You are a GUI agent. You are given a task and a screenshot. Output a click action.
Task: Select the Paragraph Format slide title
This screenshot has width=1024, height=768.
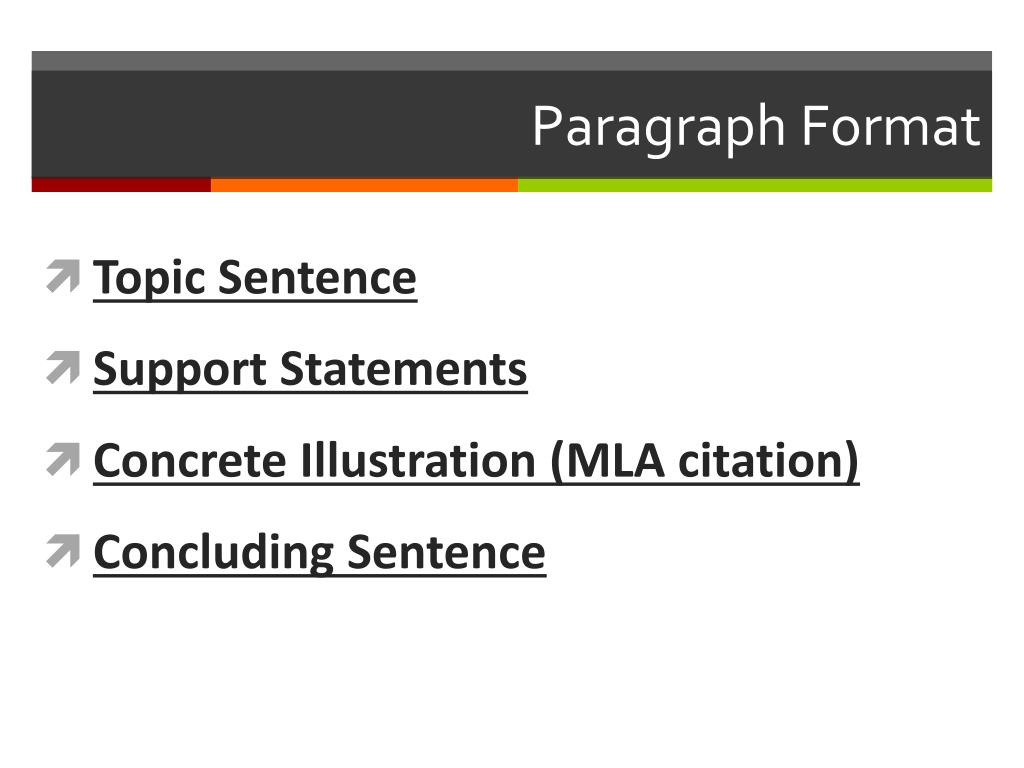756,127
